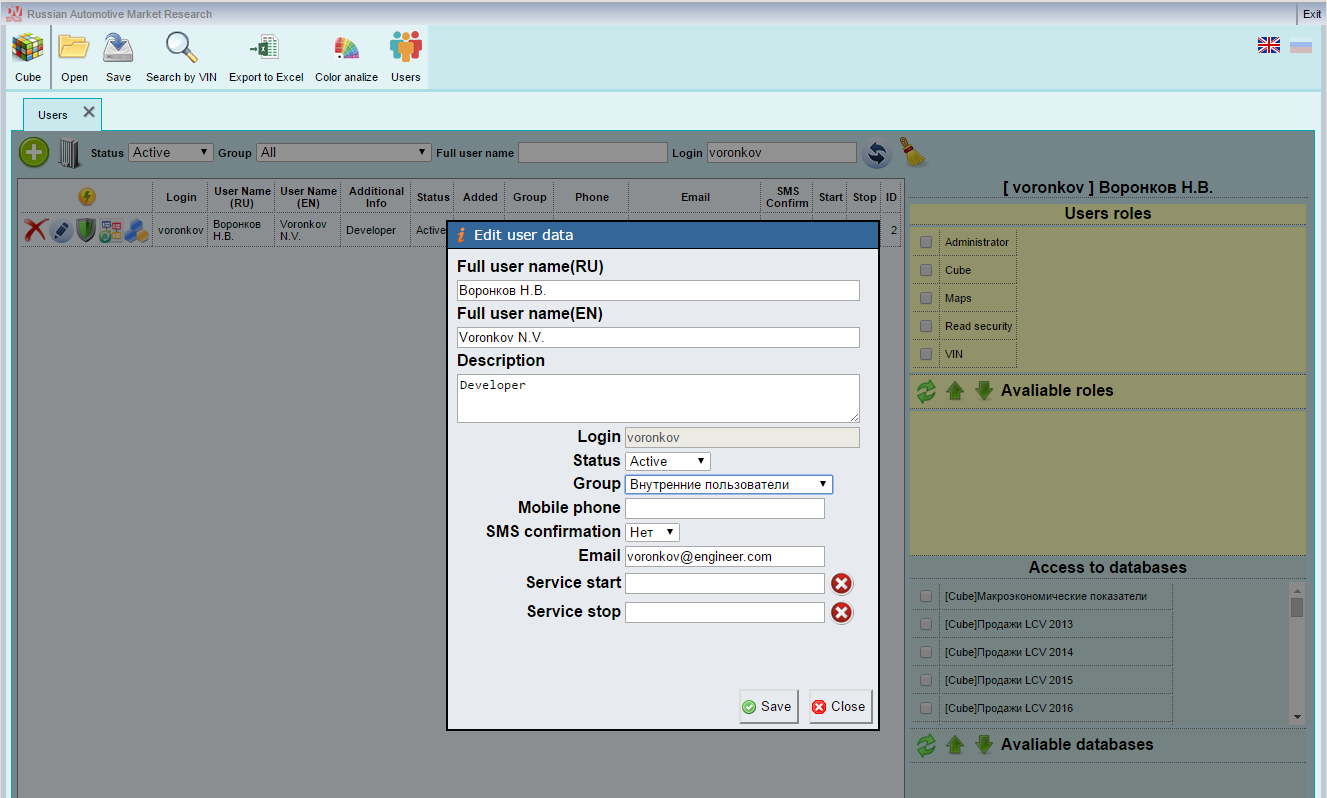
Task: Click the Description text area
Action: point(658,398)
